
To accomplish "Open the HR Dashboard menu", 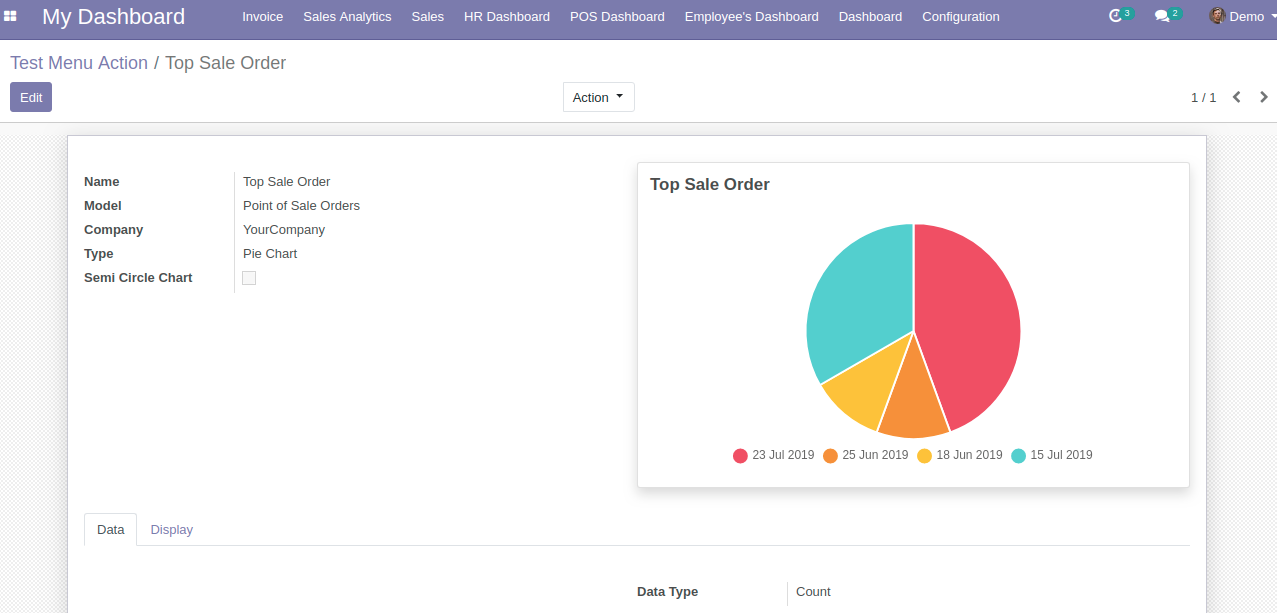I will [x=506, y=16].
